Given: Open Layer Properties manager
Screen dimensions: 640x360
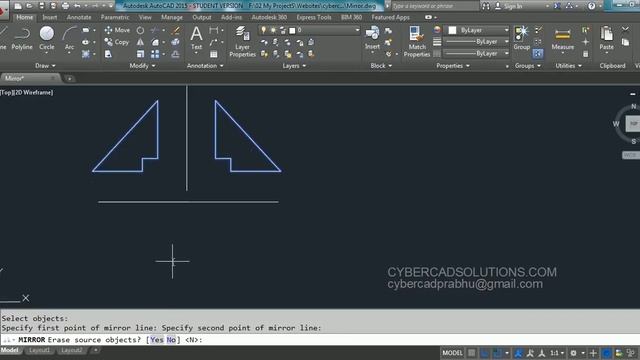Looking at the screenshot, I should pos(242,42).
